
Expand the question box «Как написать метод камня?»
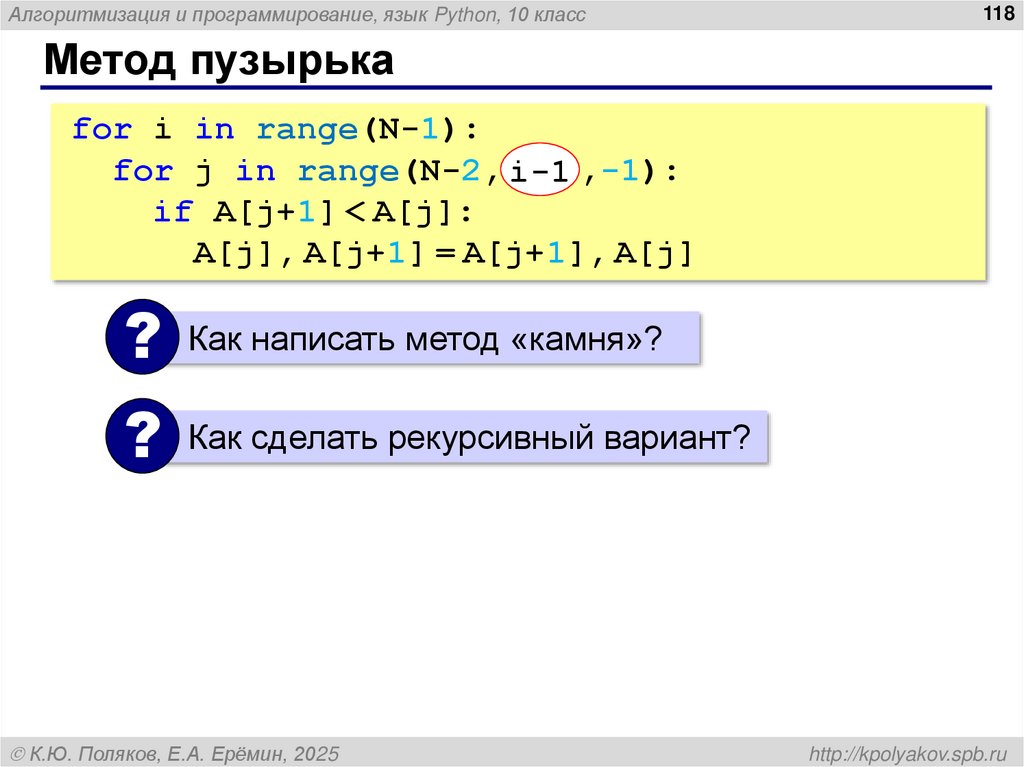(430, 337)
